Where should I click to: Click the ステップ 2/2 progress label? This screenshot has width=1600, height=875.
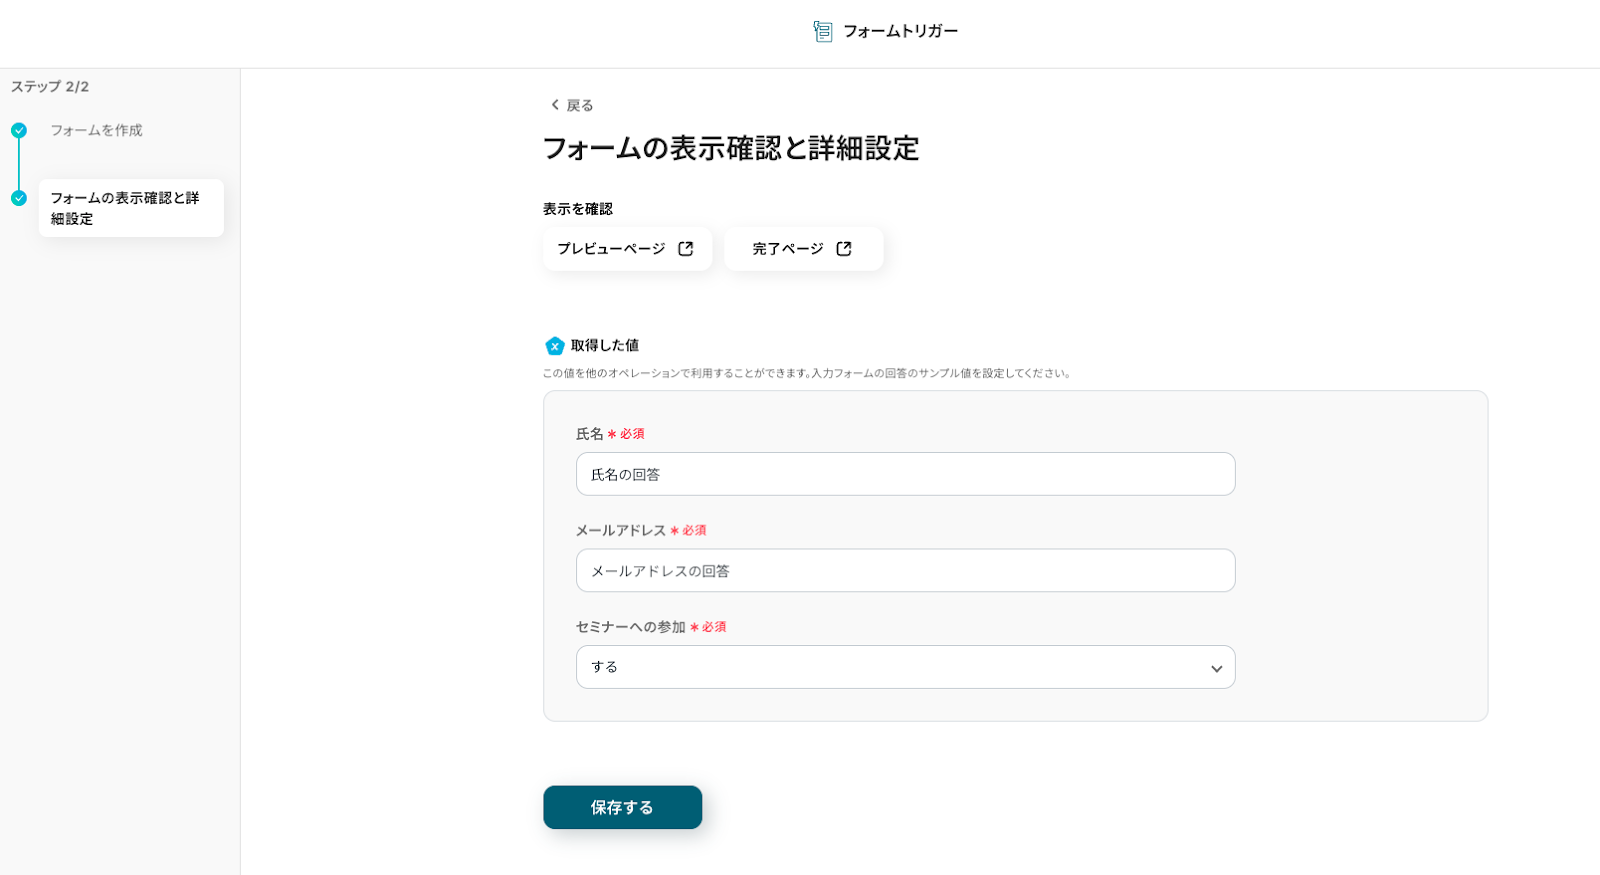(50, 87)
